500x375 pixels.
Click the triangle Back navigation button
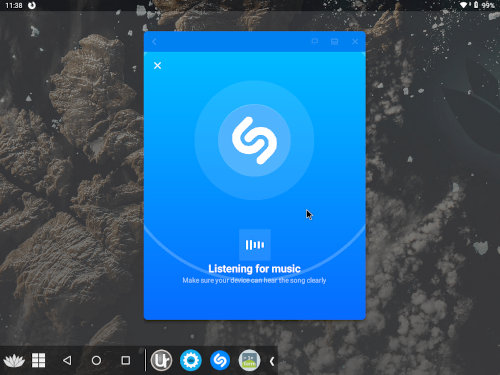tap(67, 360)
